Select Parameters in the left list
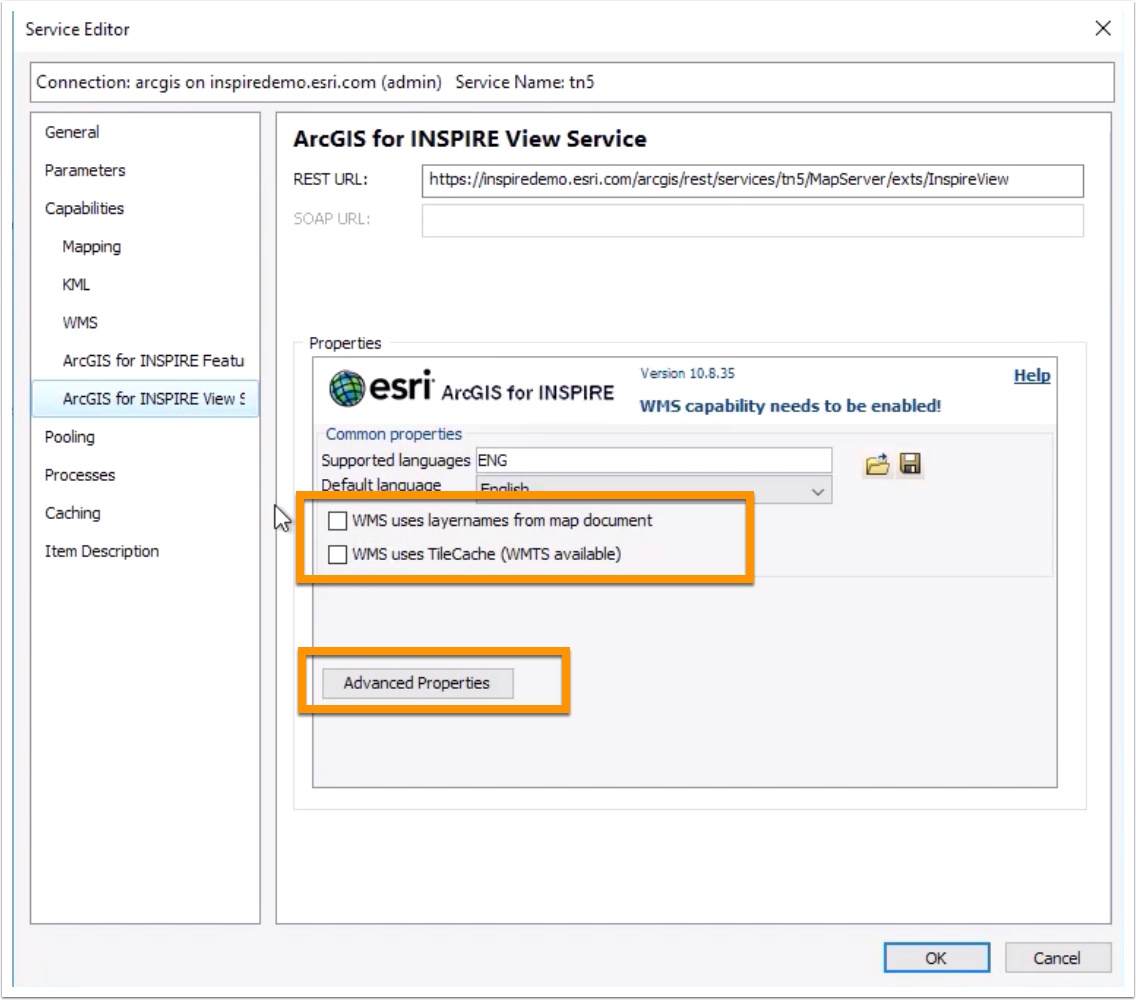This screenshot has height=1000, width=1136. click(x=85, y=170)
